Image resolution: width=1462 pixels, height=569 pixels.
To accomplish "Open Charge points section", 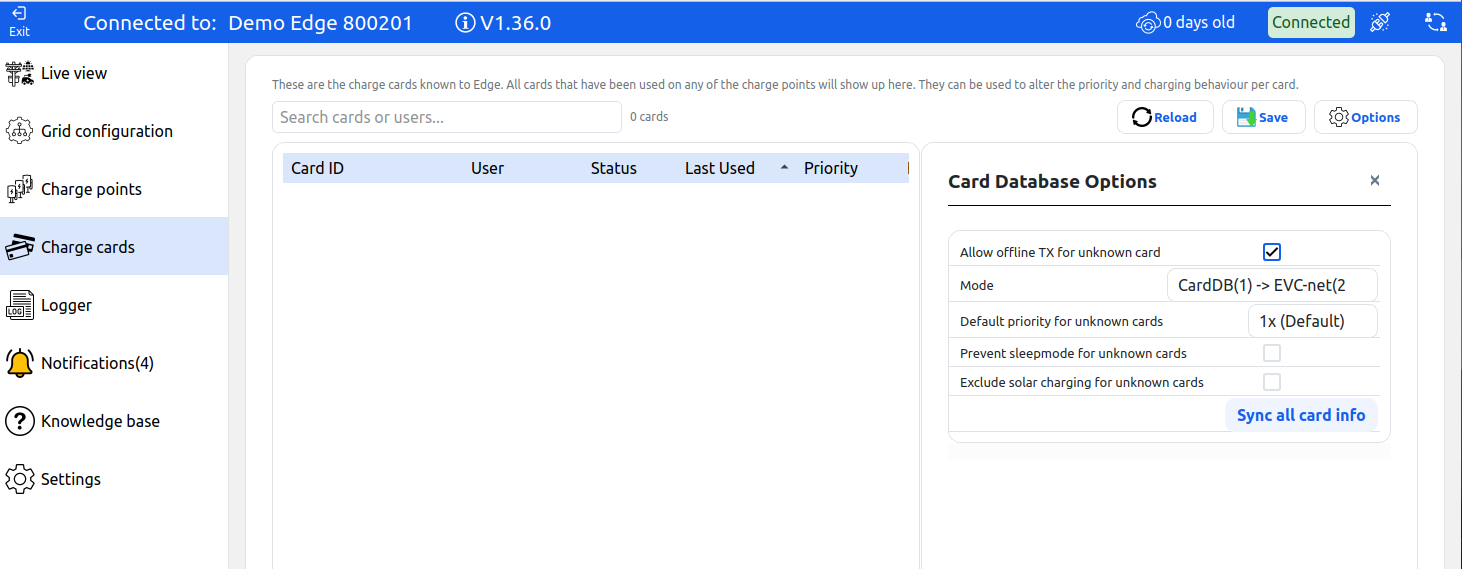I will click(x=114, y=189).
